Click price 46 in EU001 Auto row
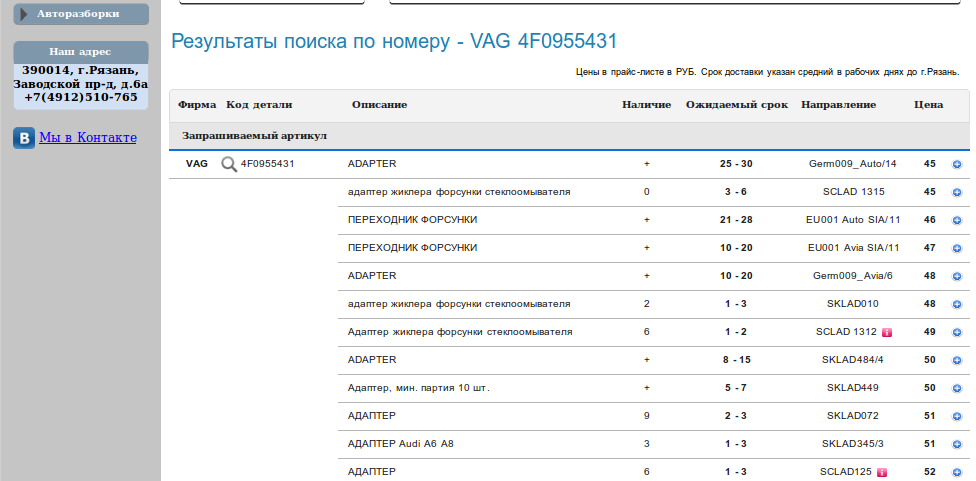The height and width of the screenshot is (481, 976). click(x=929, y=220)
